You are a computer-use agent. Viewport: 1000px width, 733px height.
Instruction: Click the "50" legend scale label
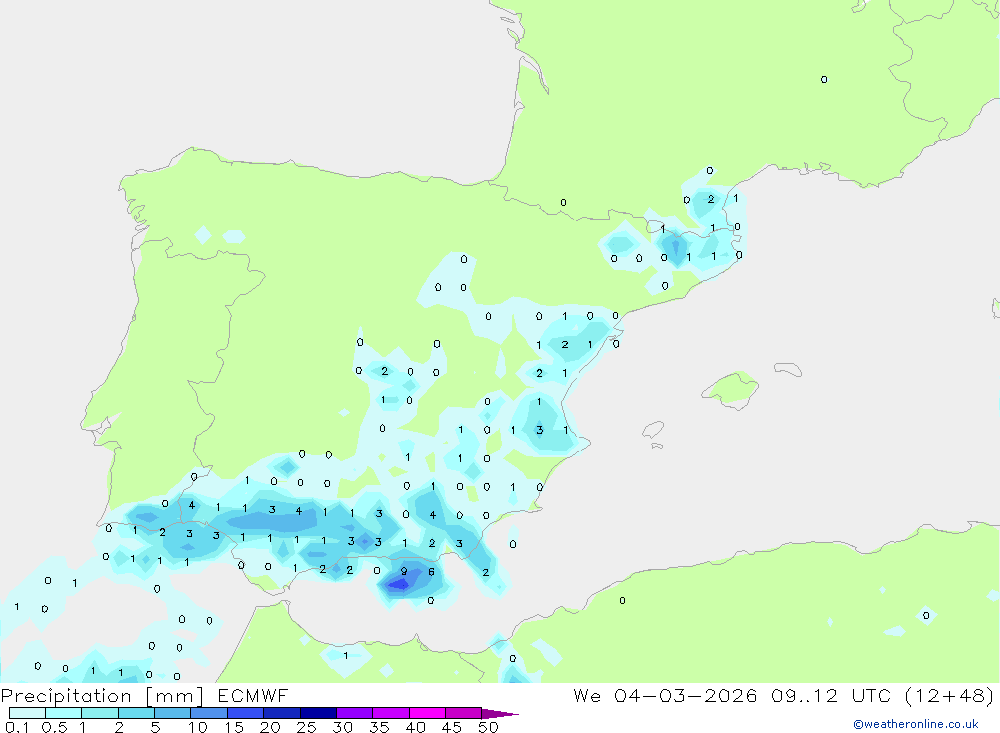pyautogui.click(x=489, y=727)
